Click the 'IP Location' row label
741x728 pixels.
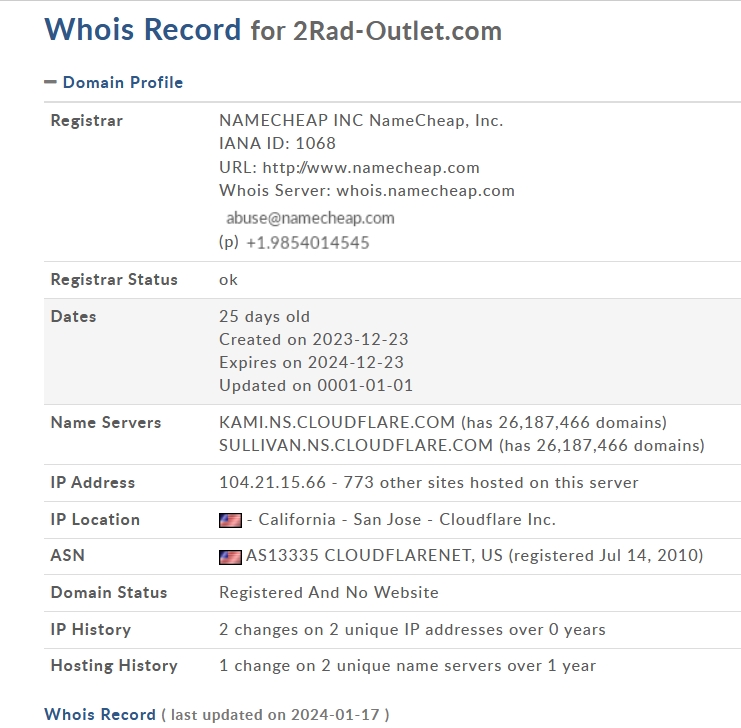pos(95,520)
